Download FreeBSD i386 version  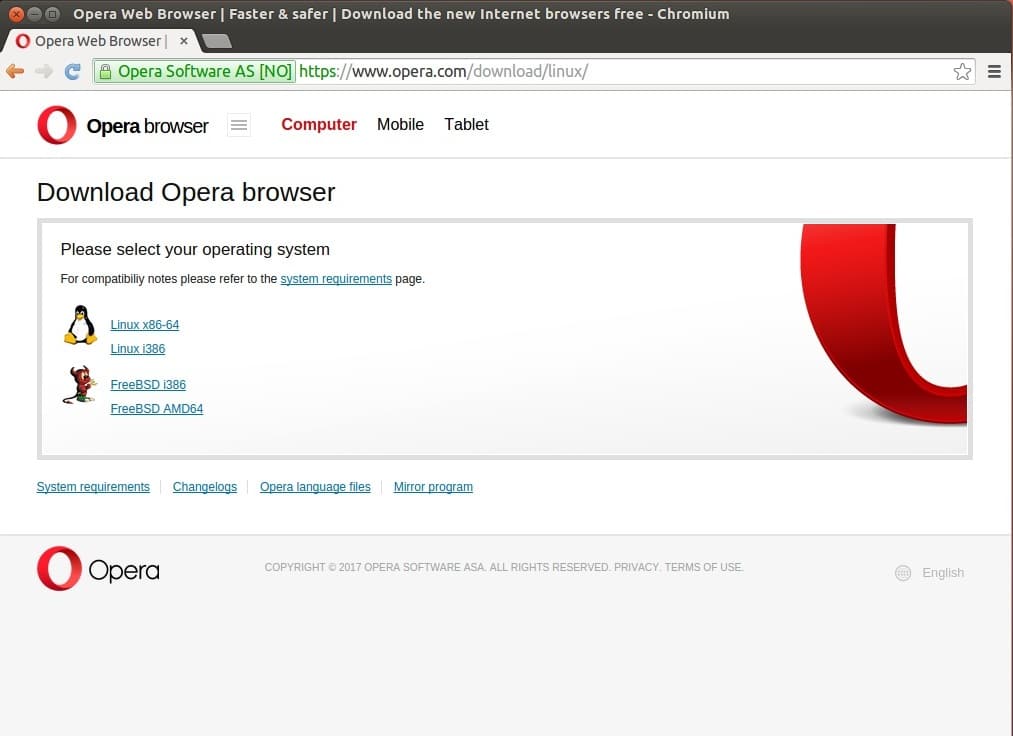pyautogui.click(x=148, y=384)
